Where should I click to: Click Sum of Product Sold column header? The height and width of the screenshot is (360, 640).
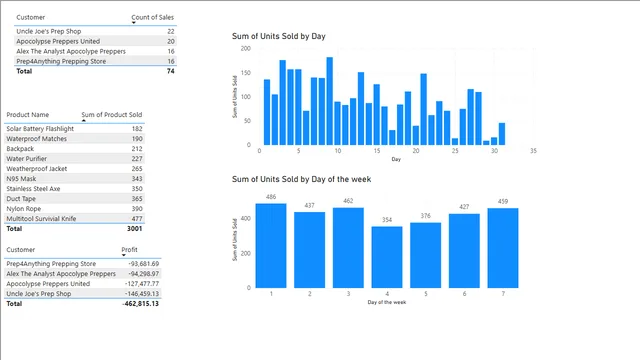point(111,115)
